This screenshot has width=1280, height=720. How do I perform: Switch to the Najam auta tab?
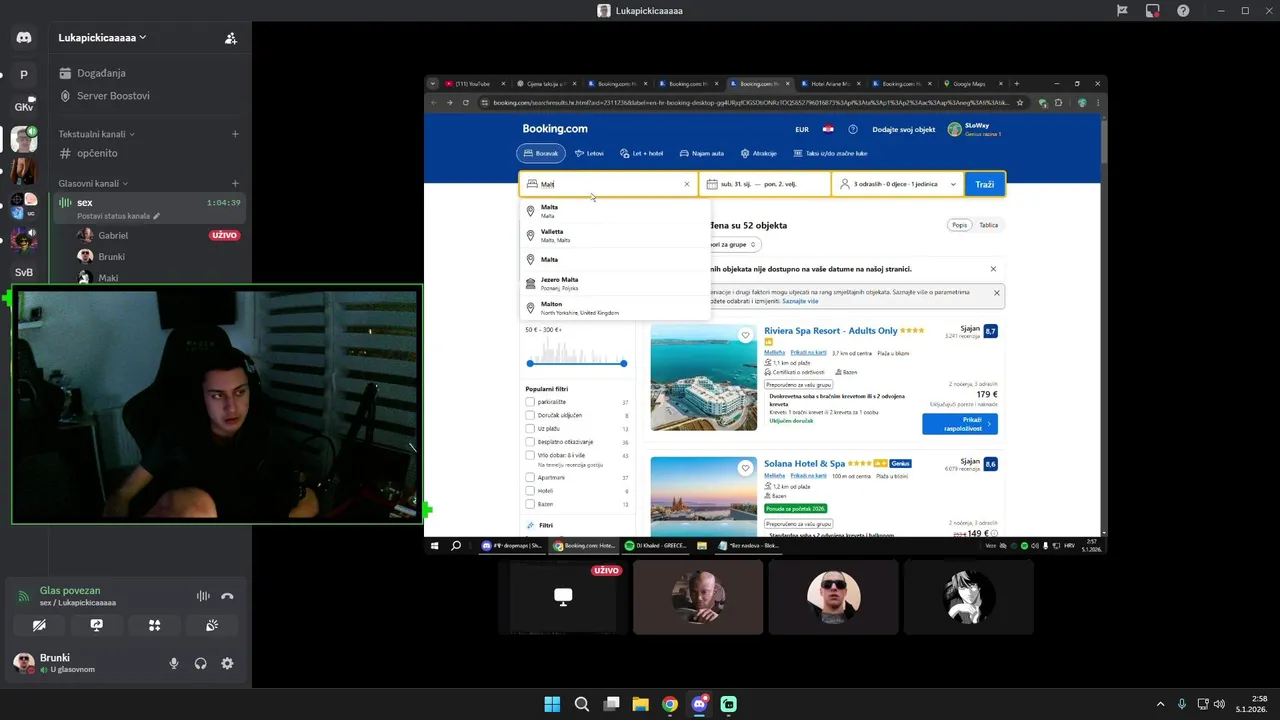coord(701,153)
